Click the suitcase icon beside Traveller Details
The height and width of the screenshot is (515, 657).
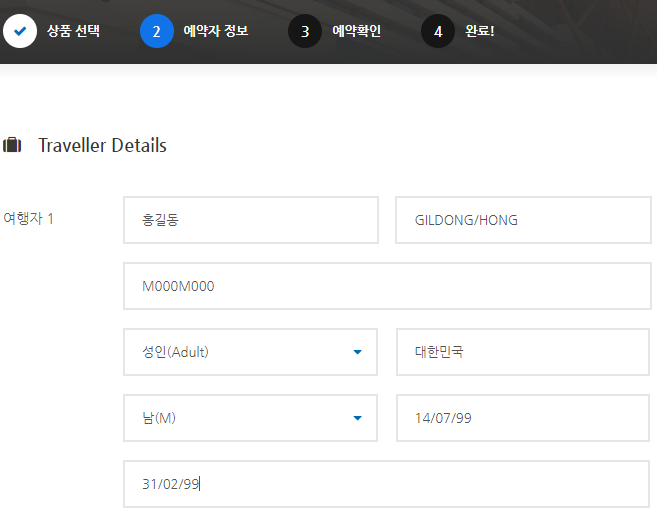coord(12,146)
